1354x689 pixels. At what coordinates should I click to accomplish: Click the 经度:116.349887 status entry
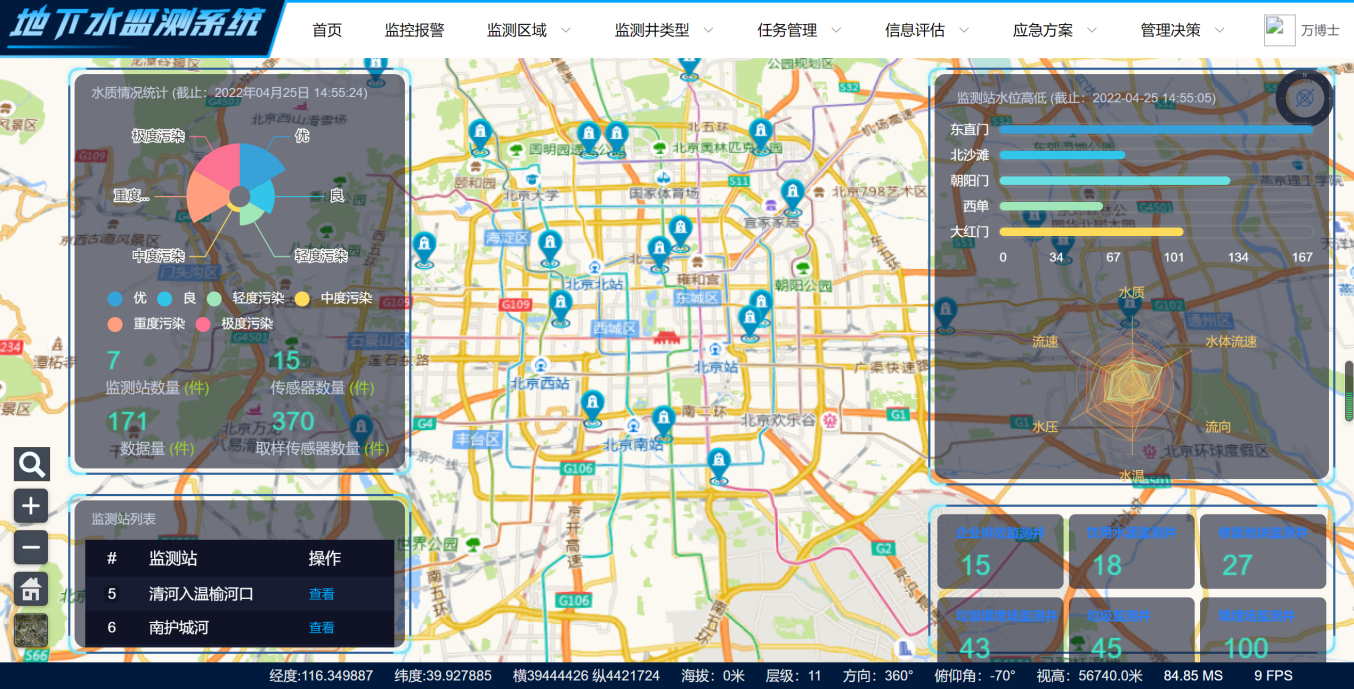321,676
